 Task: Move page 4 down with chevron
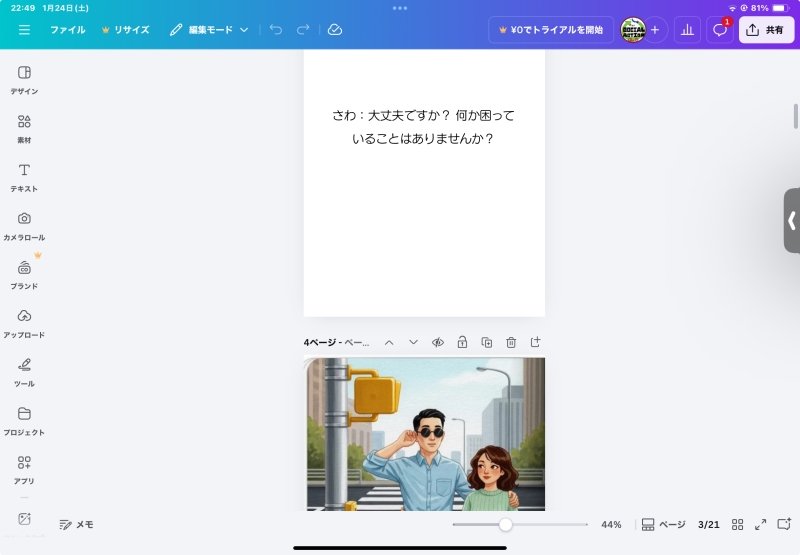[x=413, y=342]
